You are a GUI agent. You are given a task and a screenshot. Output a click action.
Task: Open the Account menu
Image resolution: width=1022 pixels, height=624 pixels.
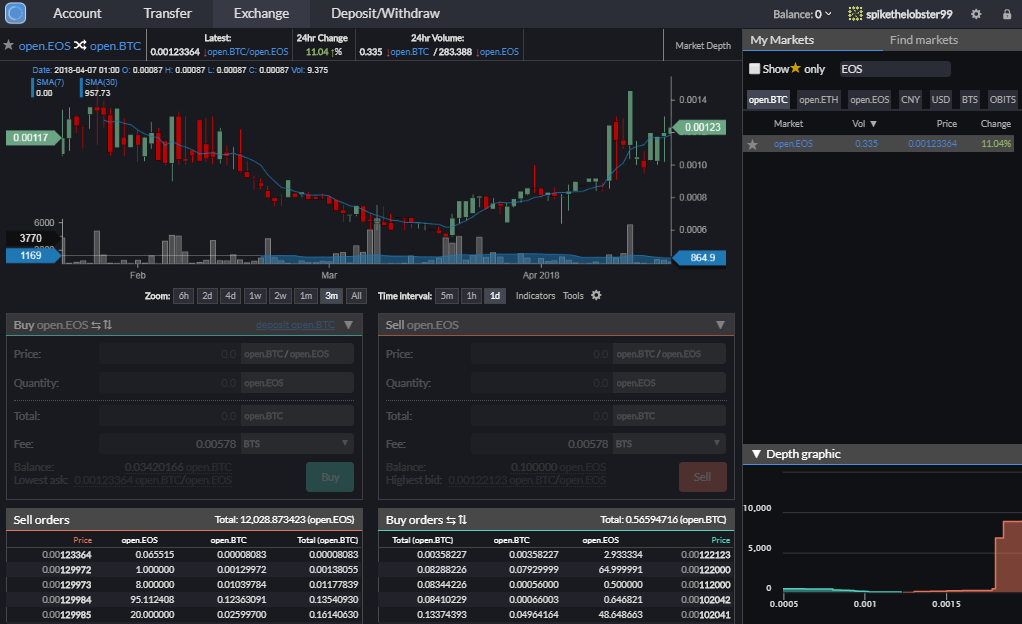click(77, 14)
